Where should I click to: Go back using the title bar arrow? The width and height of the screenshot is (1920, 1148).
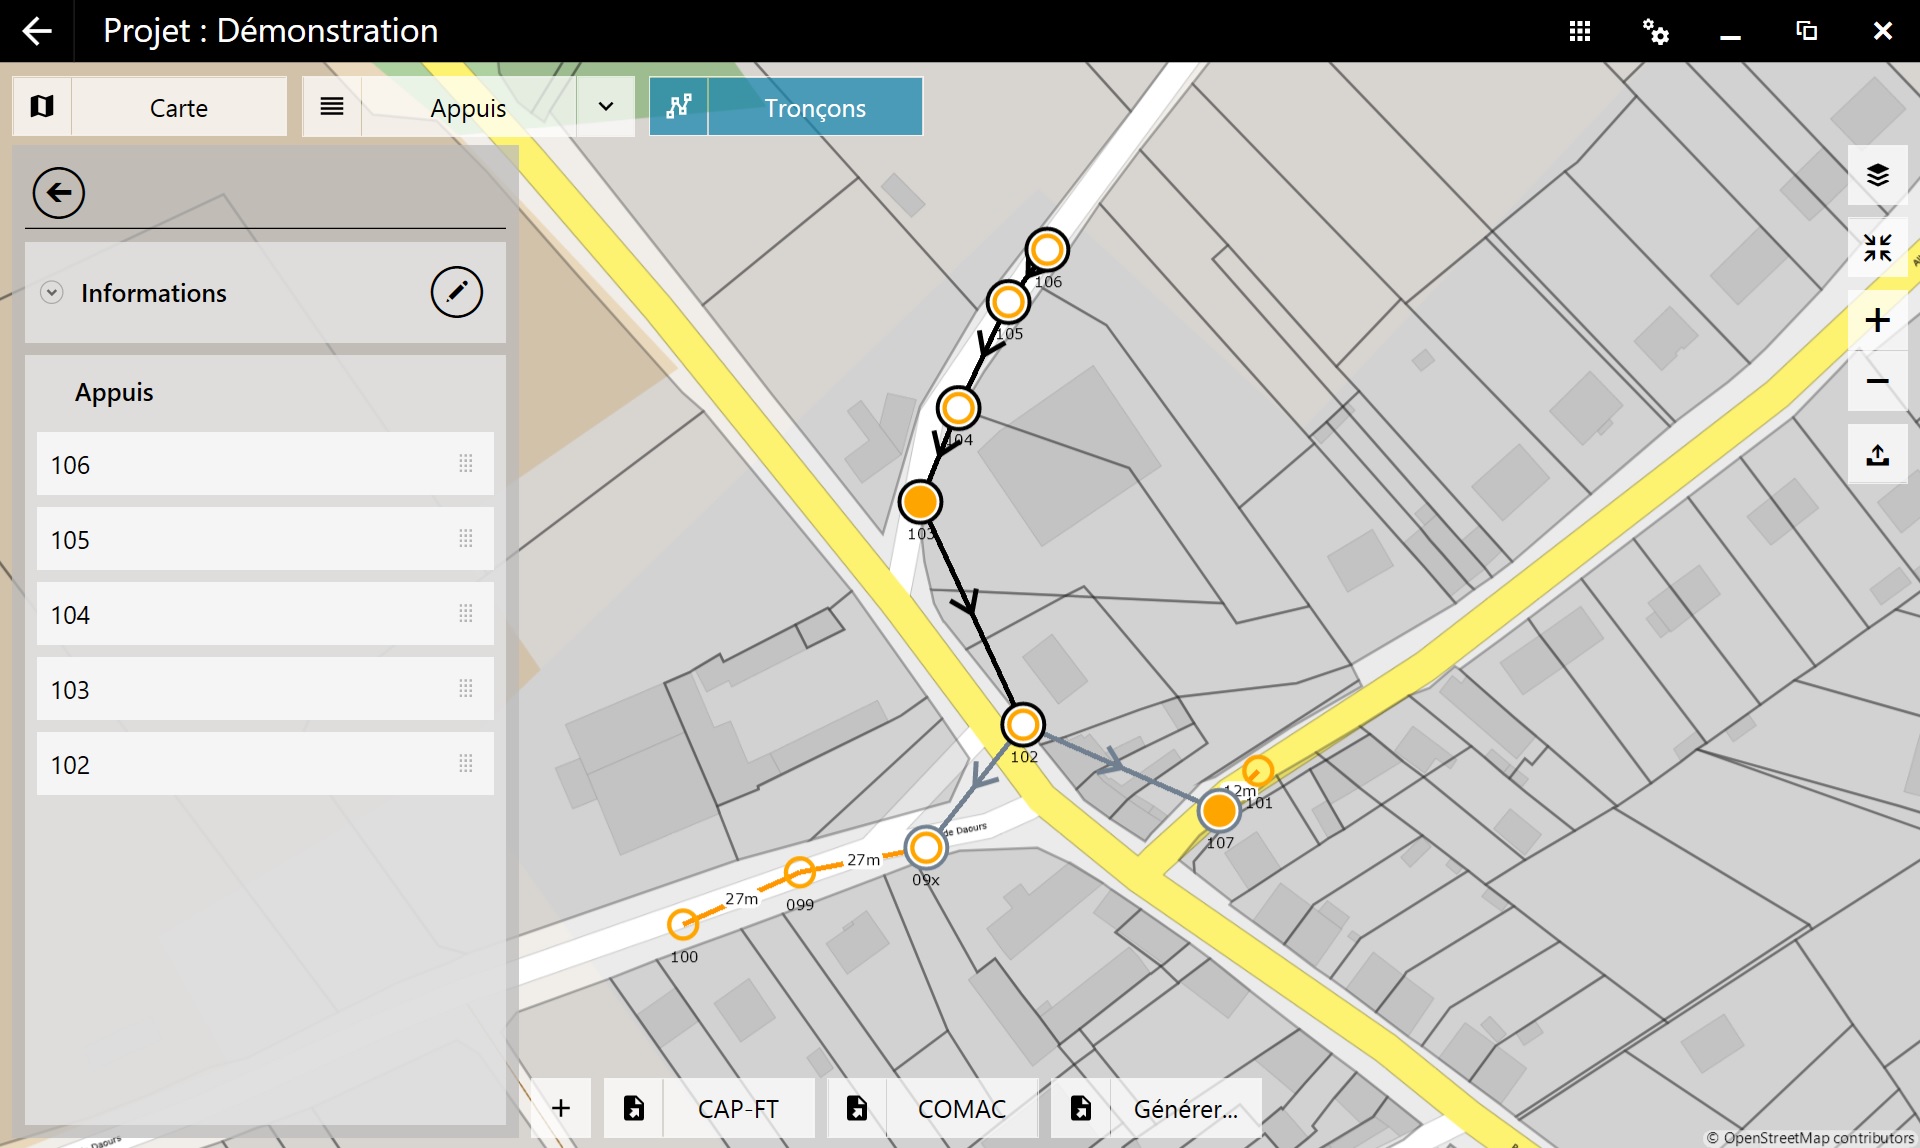coord(37,31)
